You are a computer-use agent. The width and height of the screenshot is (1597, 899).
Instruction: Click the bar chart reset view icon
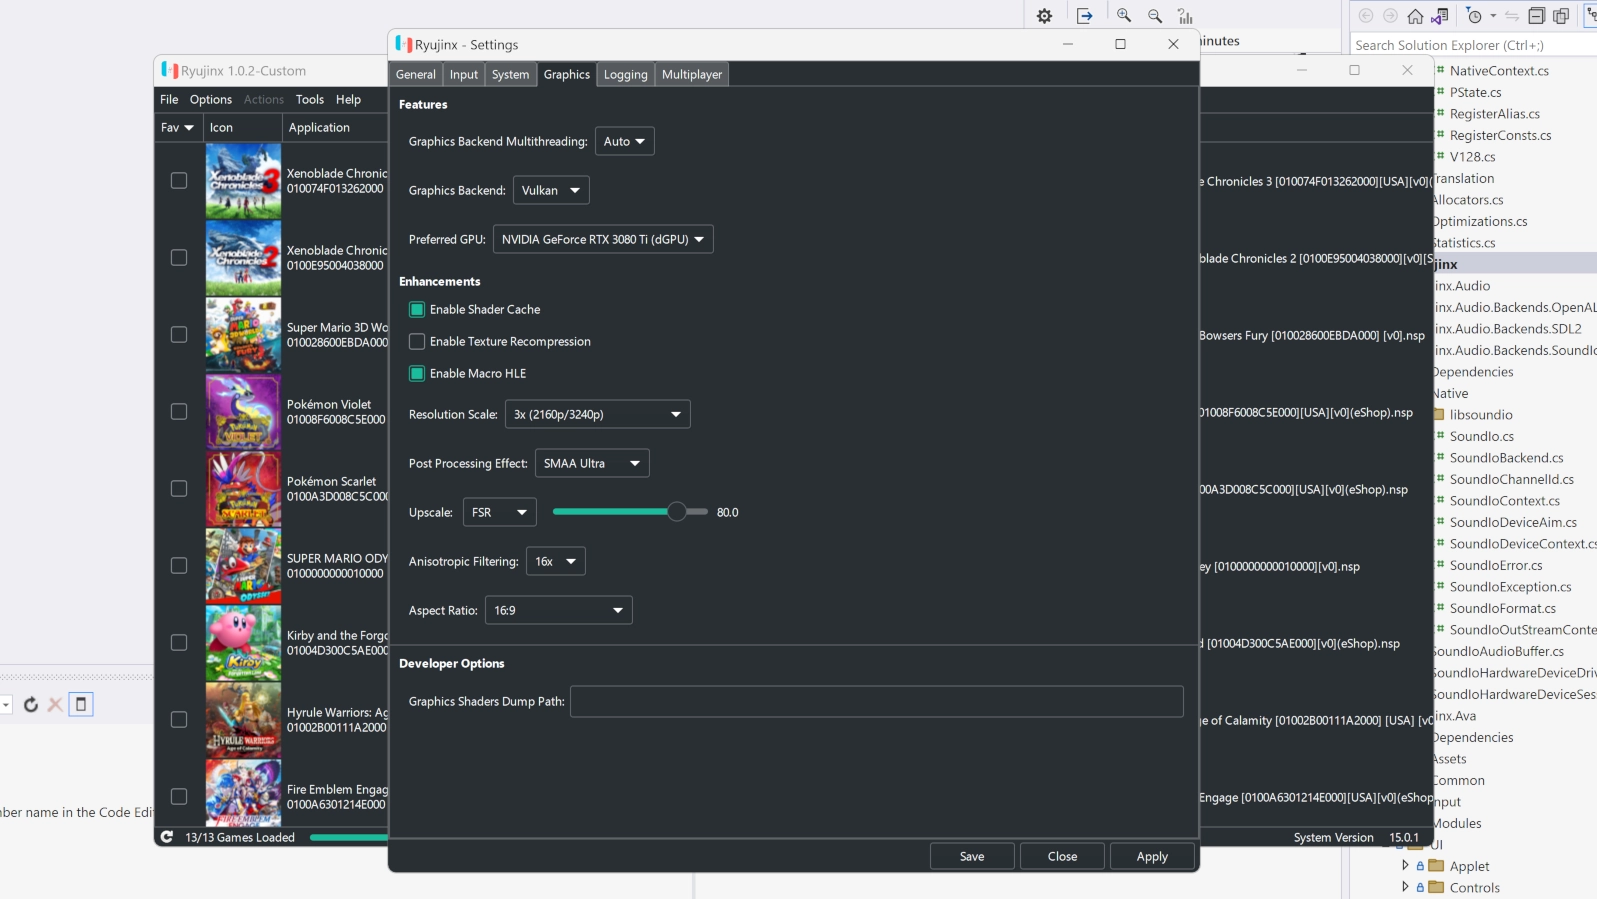1185,16
